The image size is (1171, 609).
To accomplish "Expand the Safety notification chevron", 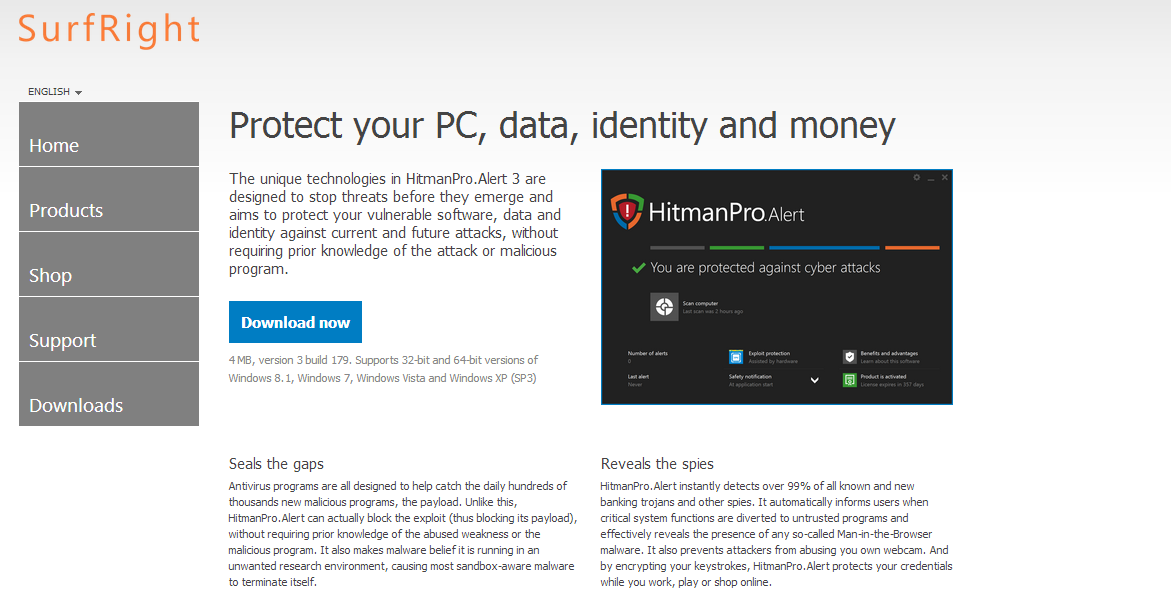I will click(x=815, y=380).
